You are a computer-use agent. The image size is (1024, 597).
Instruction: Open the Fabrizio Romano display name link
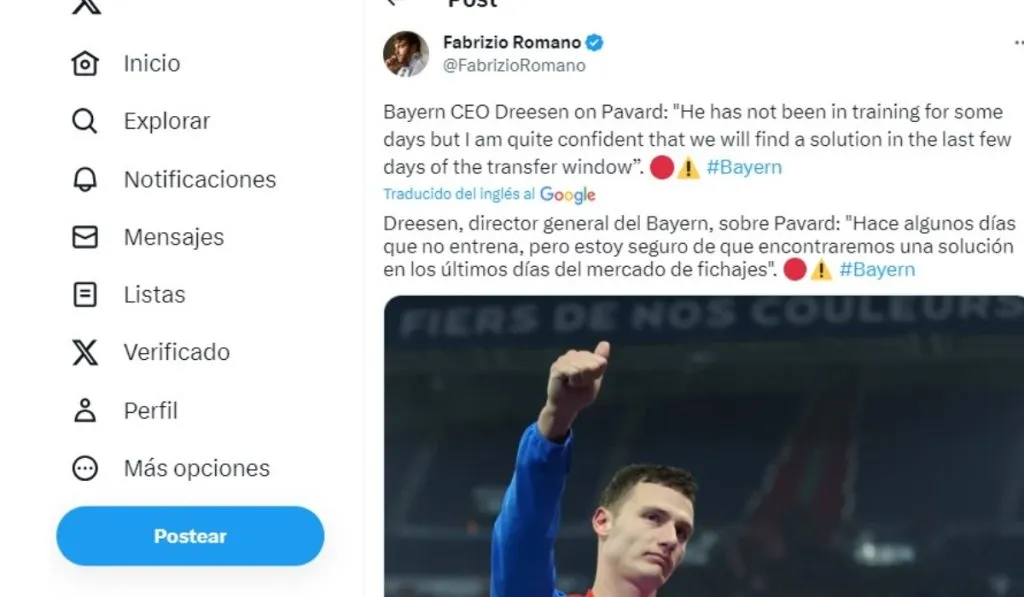(x=511, y=42)
